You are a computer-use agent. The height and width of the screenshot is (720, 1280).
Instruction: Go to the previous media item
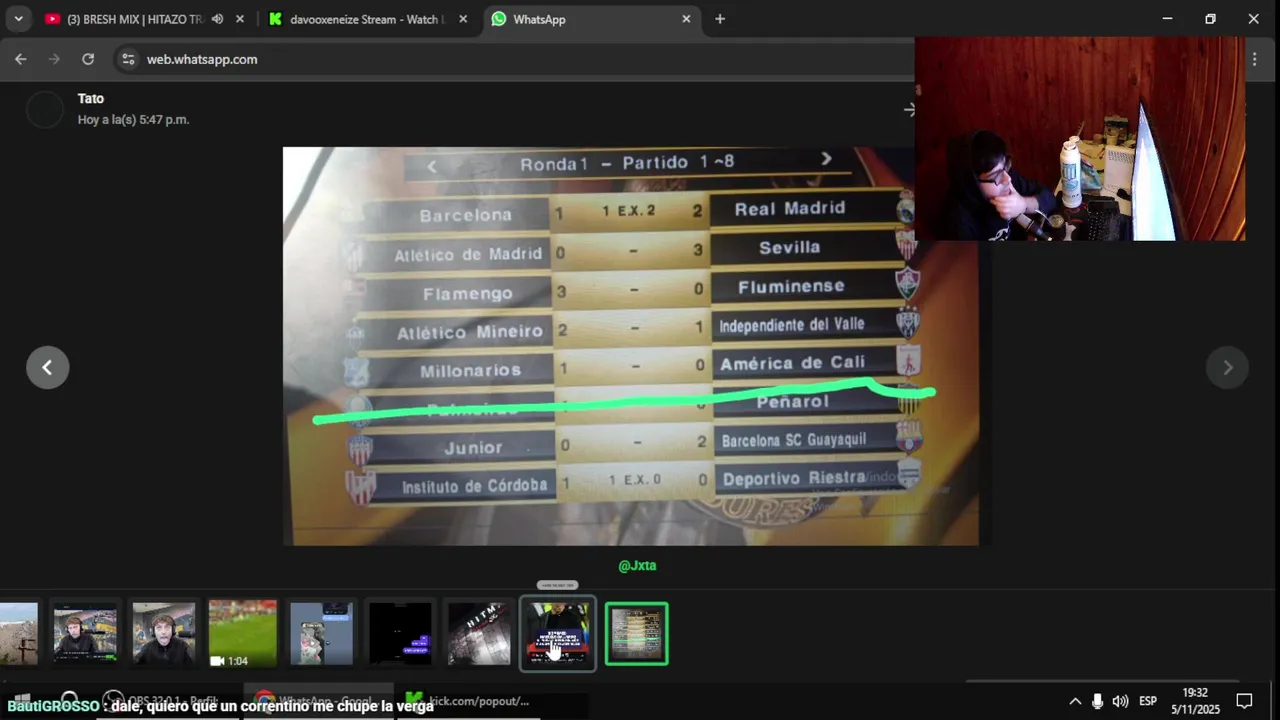[x=47, y=367]
